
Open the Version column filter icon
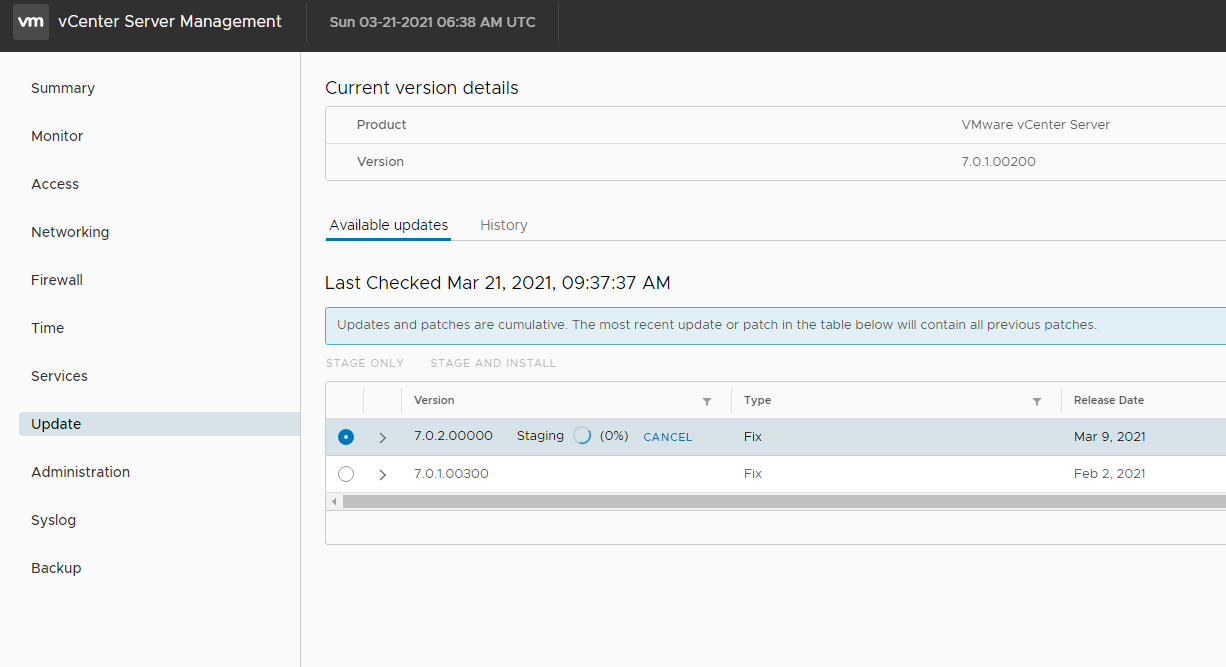point(707,401)
